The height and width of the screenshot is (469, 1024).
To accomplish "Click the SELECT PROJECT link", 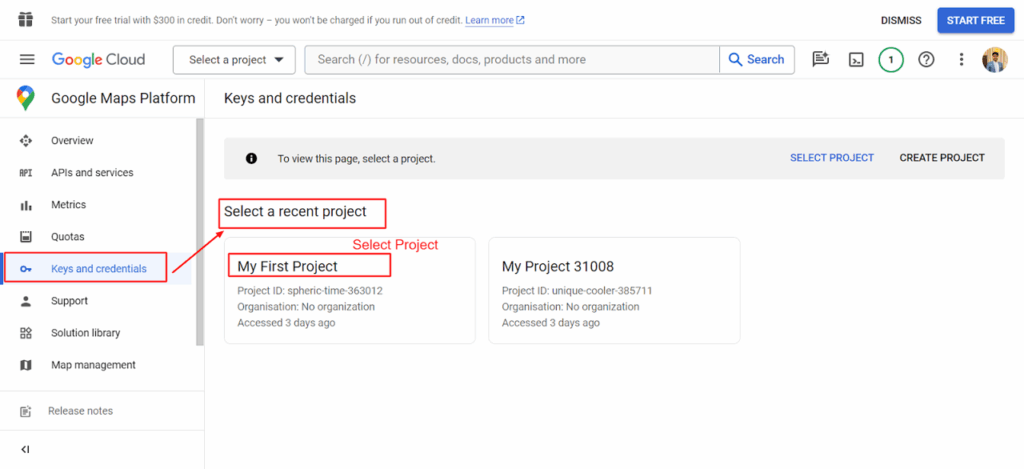I will [x=831, y=158].
